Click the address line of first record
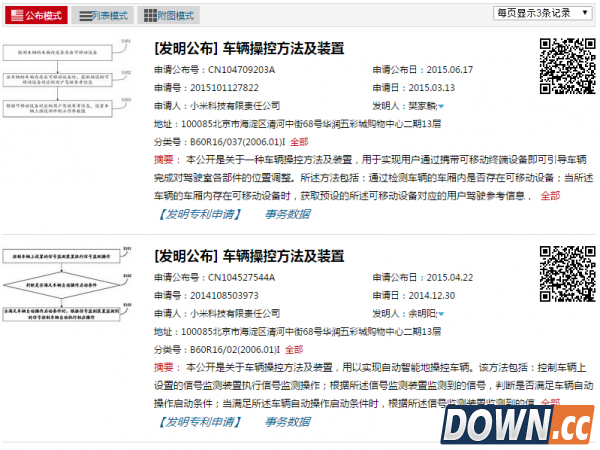This screenshot has width=600, height=450. 297,124
